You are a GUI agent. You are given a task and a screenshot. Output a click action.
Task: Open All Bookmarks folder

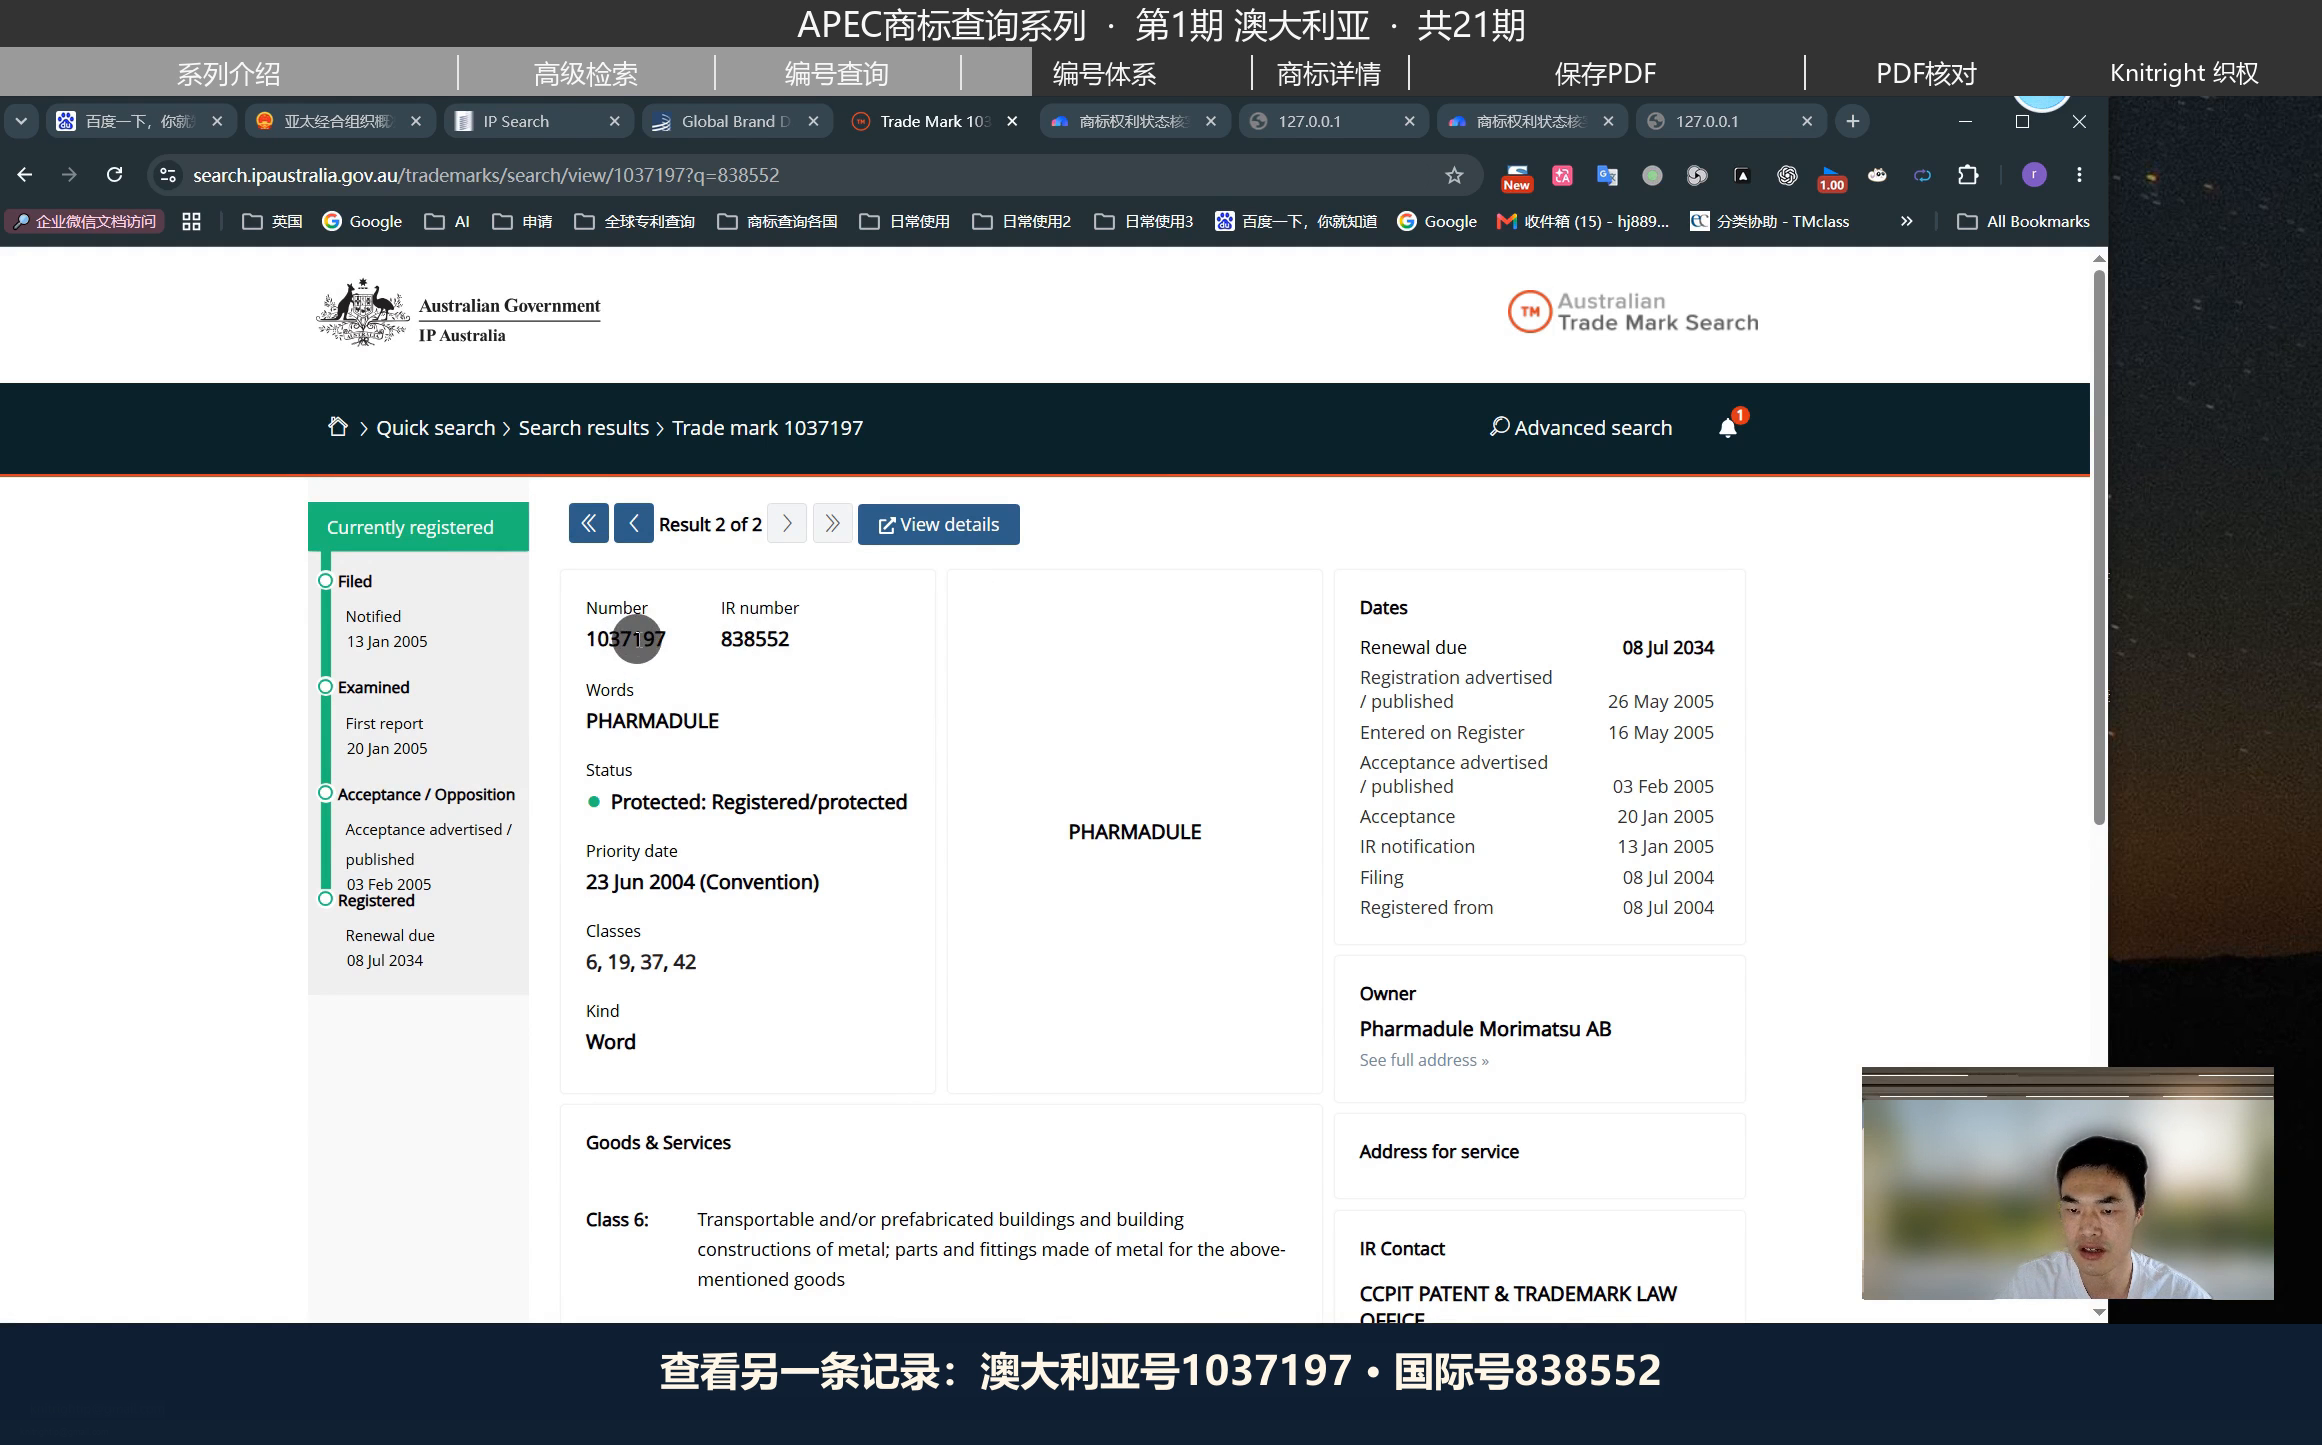click(x=2023, y=221)
